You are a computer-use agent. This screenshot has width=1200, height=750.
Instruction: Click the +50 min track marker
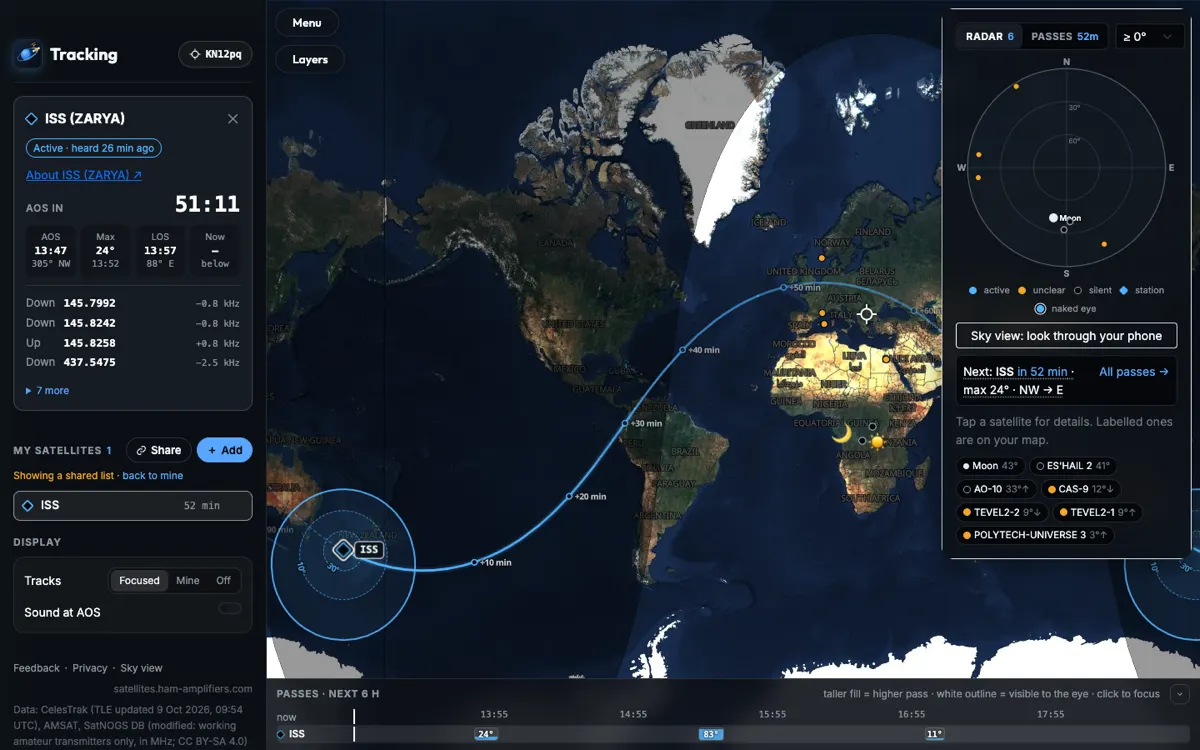pos(784,287)
